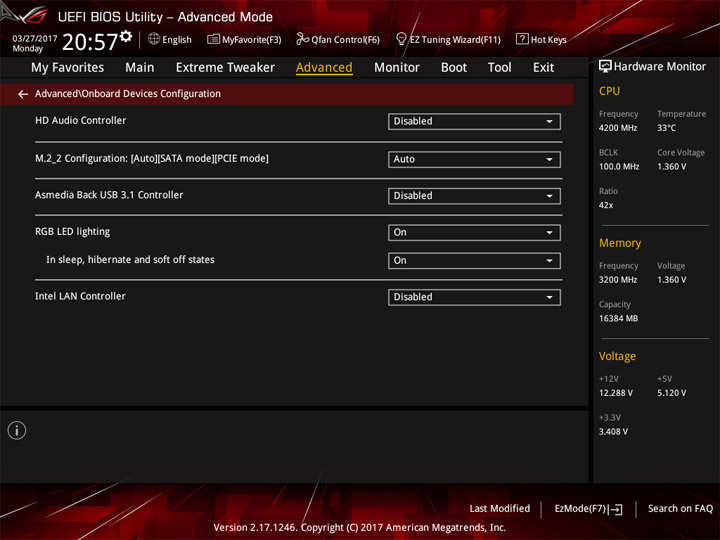720x540 pixels.
Task: Click the info circle icon
Action: pos(17,430)
